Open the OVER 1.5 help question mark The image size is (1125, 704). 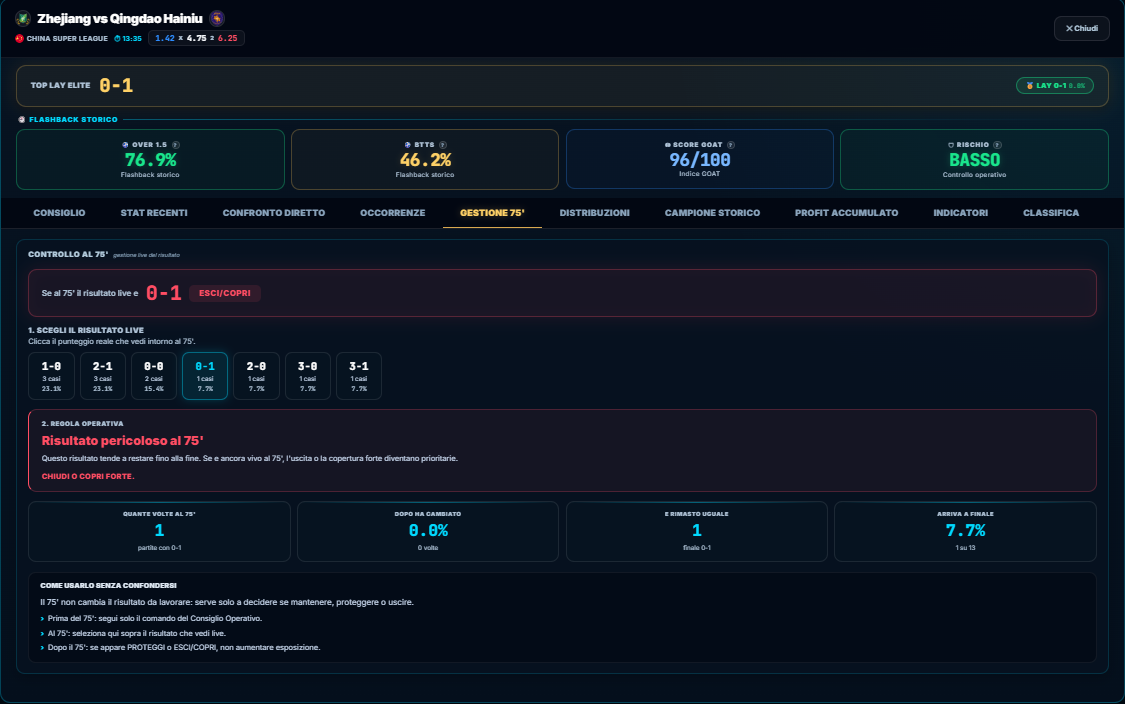tap(176, 145)
